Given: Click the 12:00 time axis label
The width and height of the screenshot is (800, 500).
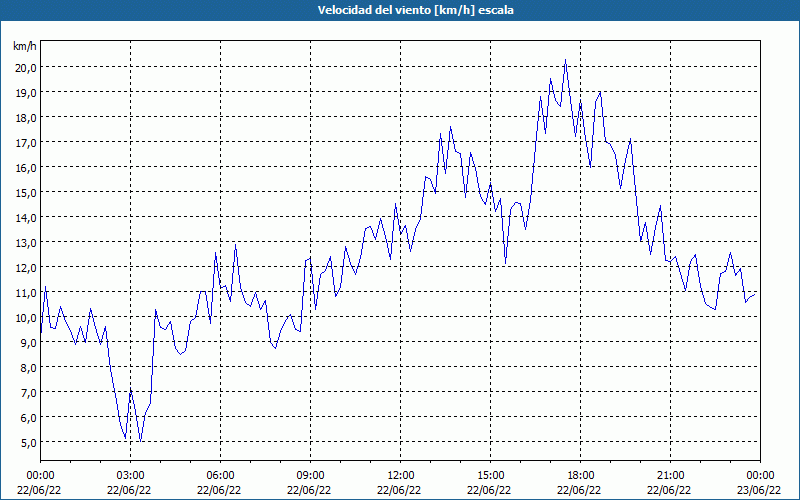Looking at the screenshot, I should click(401, 476).
